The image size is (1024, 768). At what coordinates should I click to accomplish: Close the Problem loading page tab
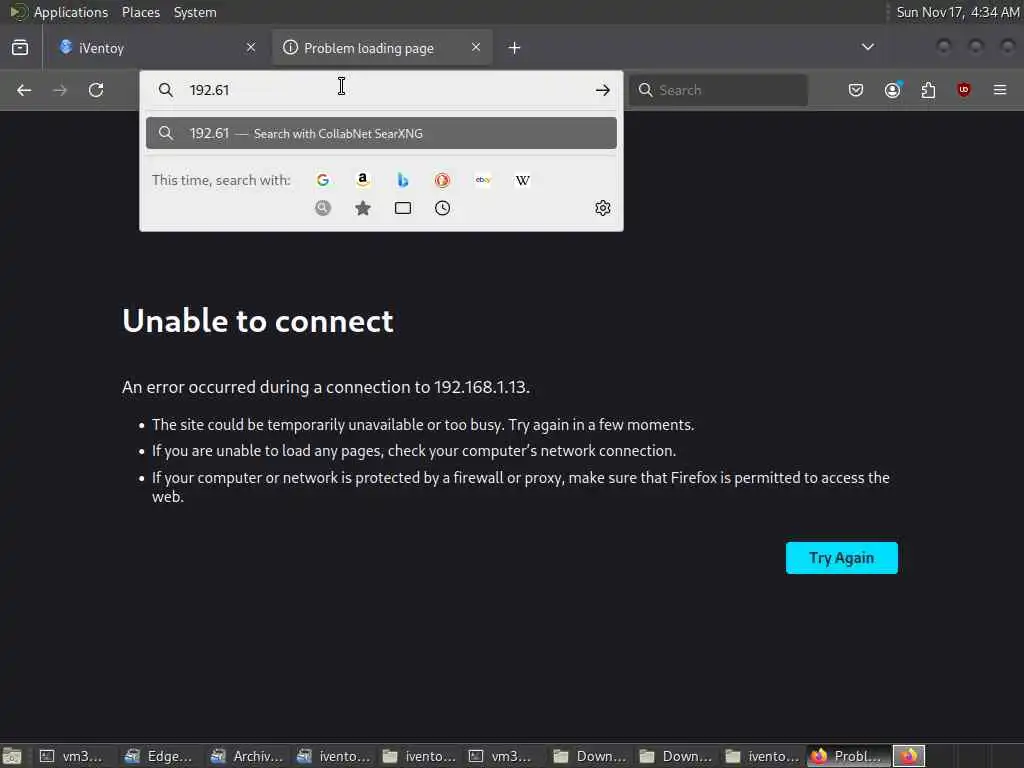[476, 47]
